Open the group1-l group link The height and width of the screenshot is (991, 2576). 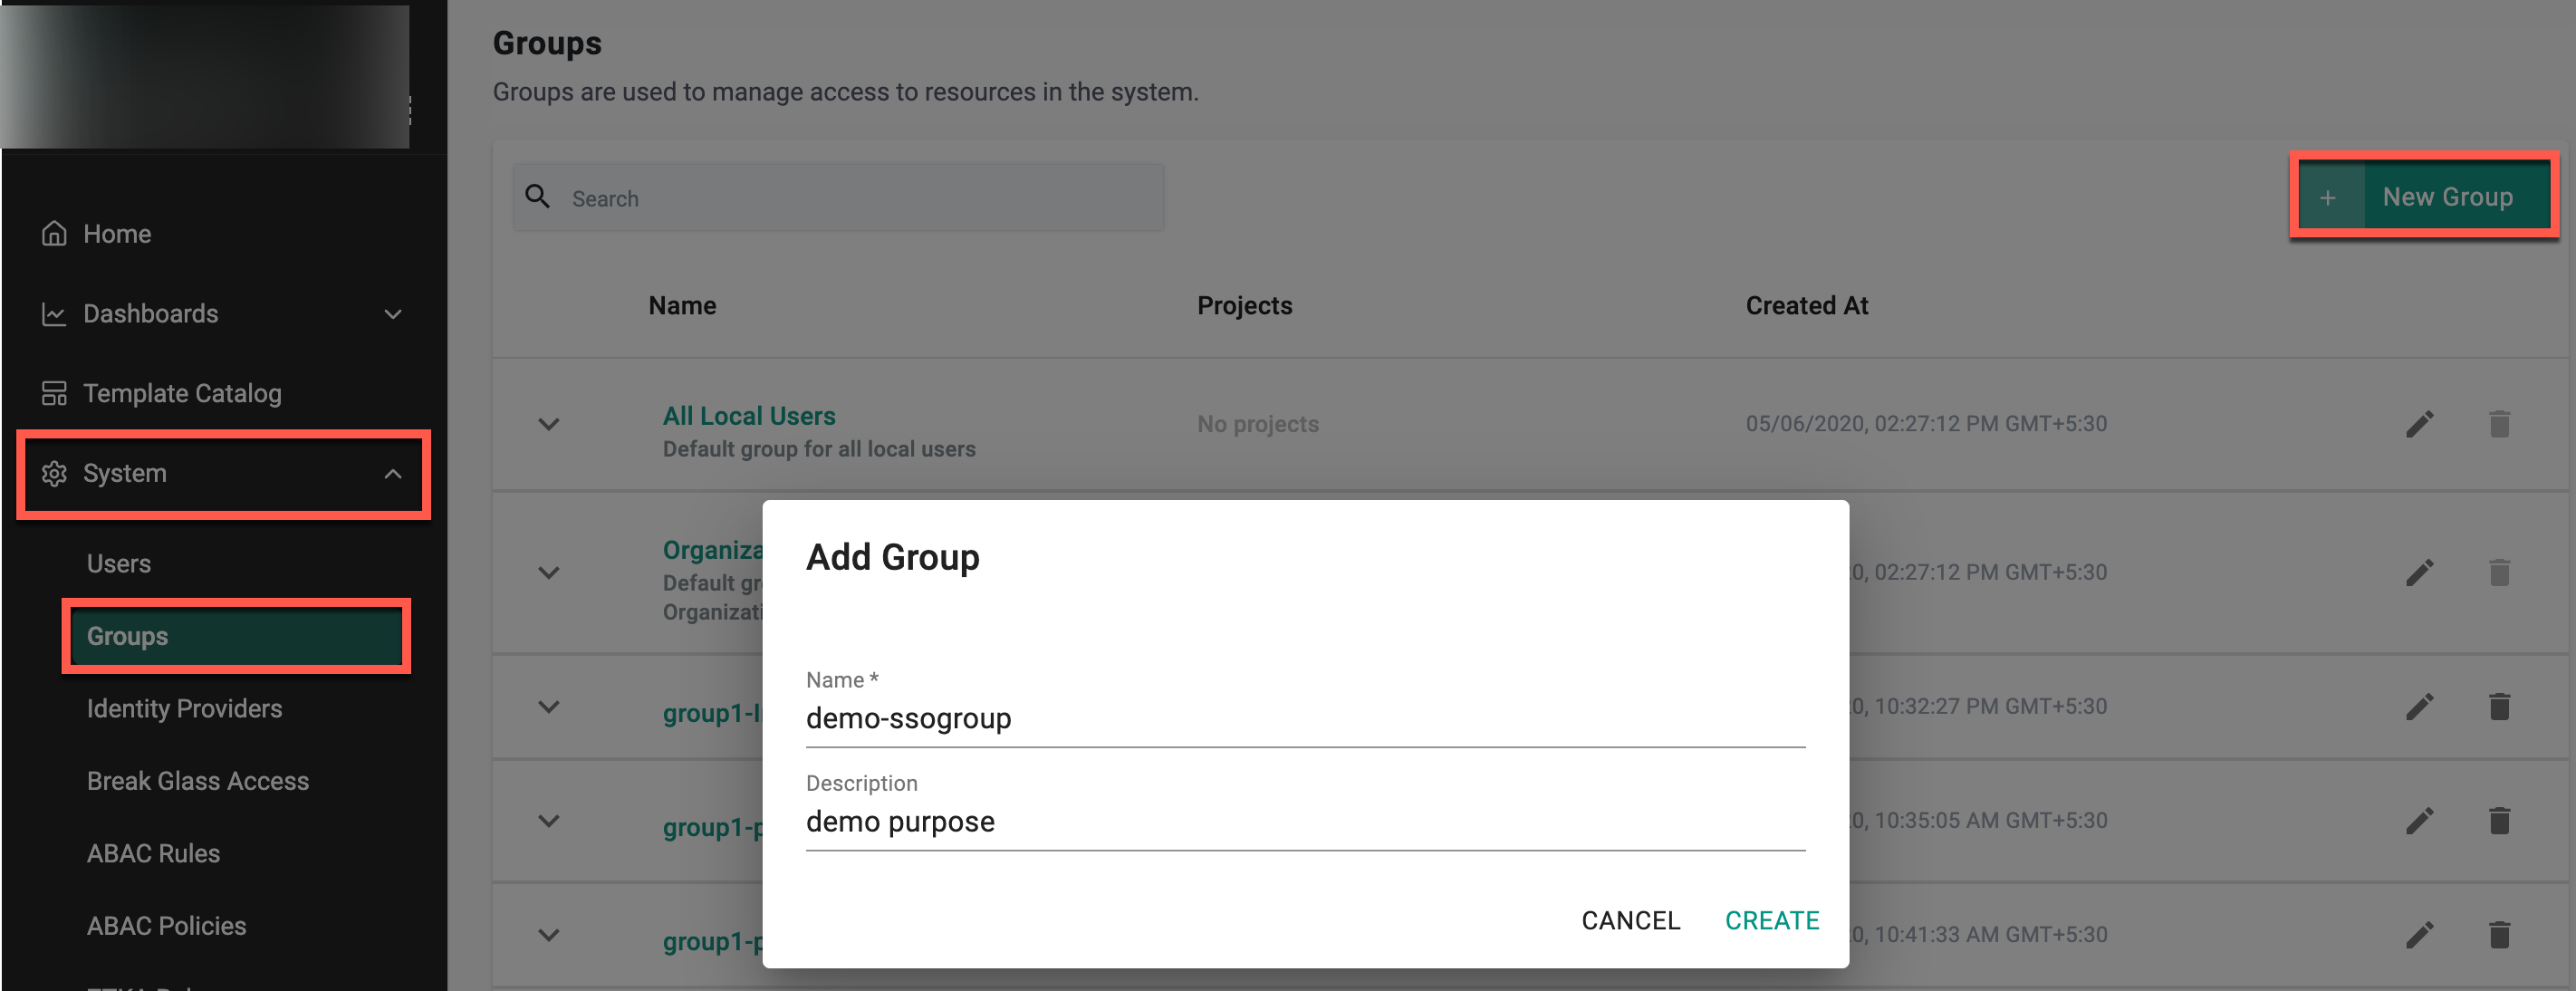(712, 713)
